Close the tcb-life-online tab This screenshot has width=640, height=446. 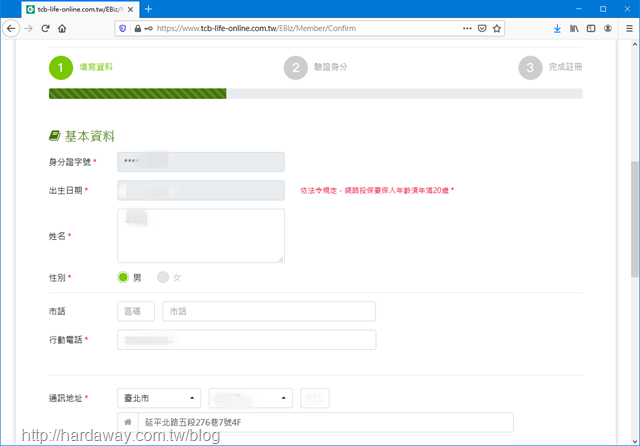[x=131, y=9]
